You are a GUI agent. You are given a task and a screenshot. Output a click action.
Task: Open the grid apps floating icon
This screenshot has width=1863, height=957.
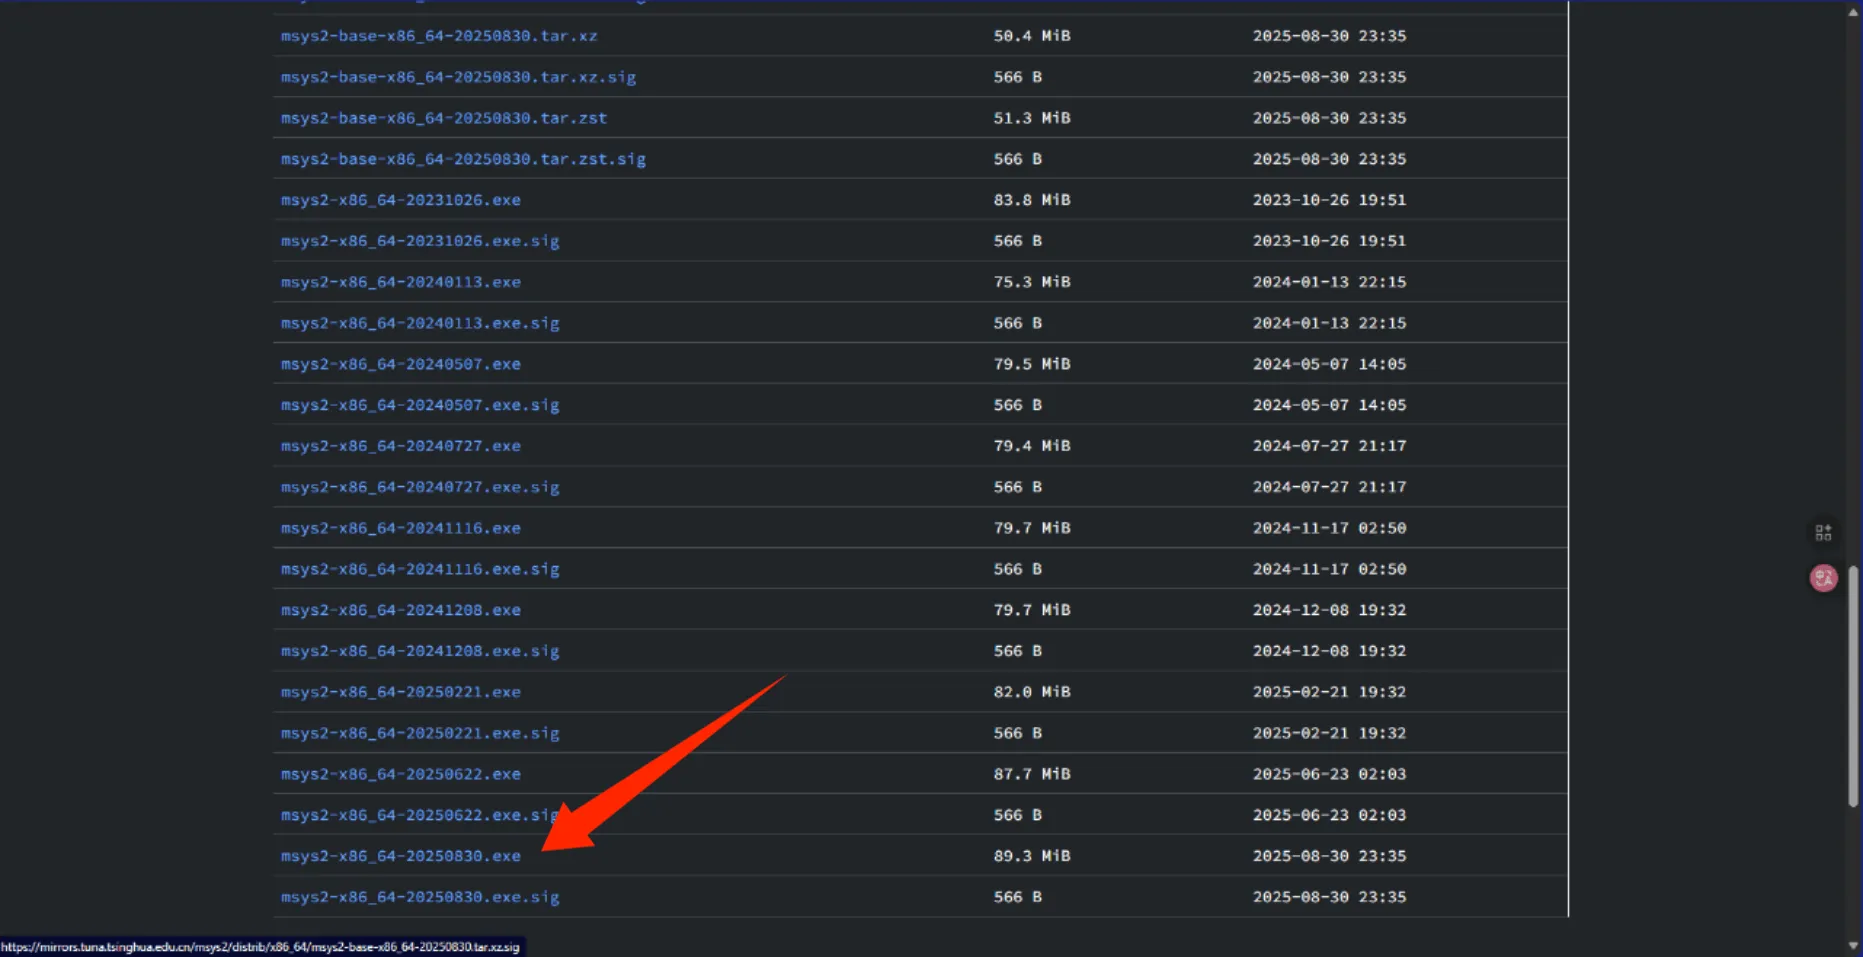pos(1823,533)
